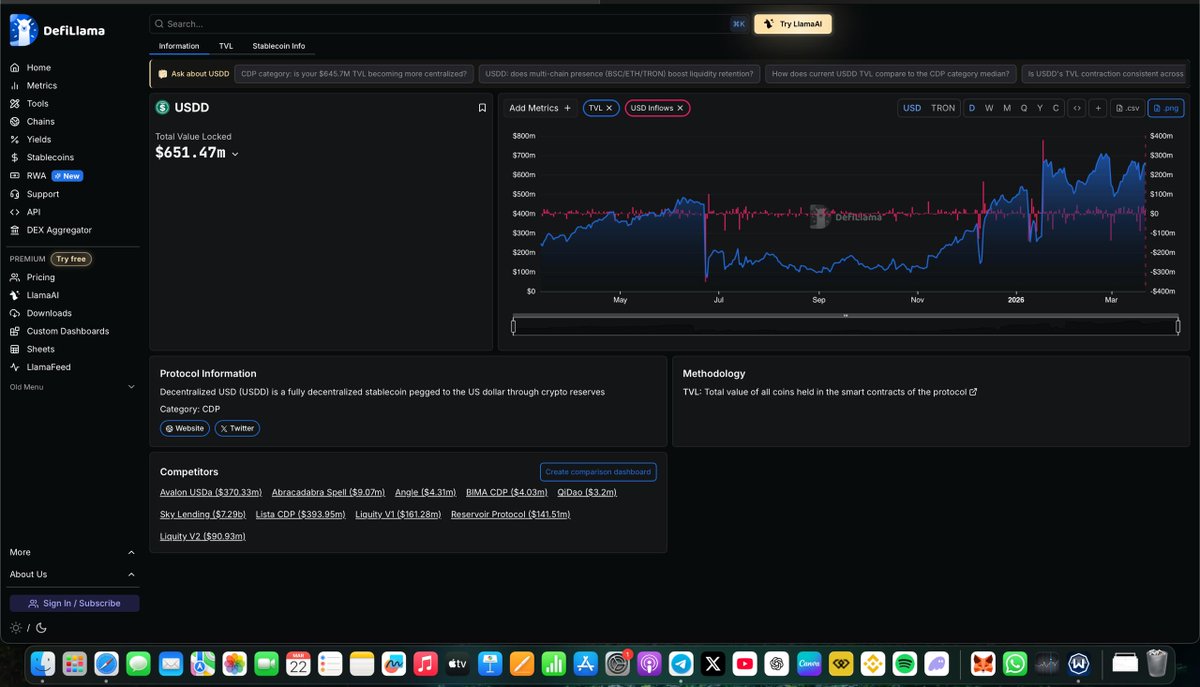Set chart interval to Y (yearly)
The width and height of the screenshot is (1200, 687).
click(1040, 108)
